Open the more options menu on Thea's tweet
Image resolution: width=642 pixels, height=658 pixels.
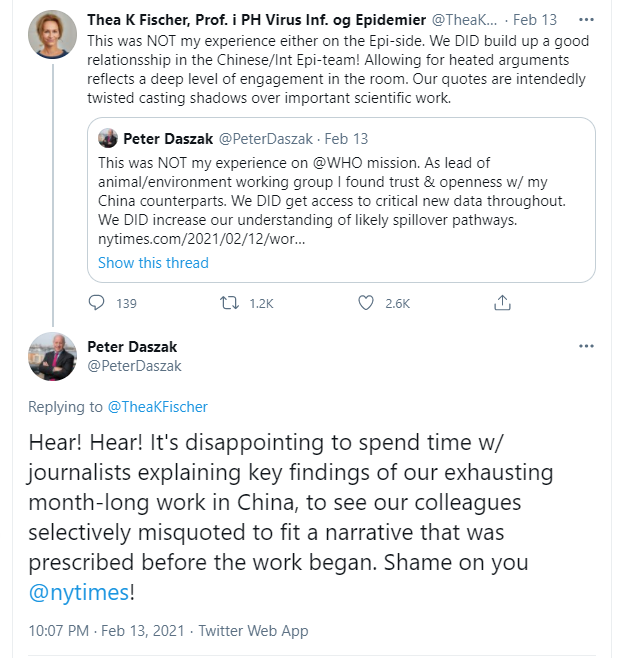point(586,20)
